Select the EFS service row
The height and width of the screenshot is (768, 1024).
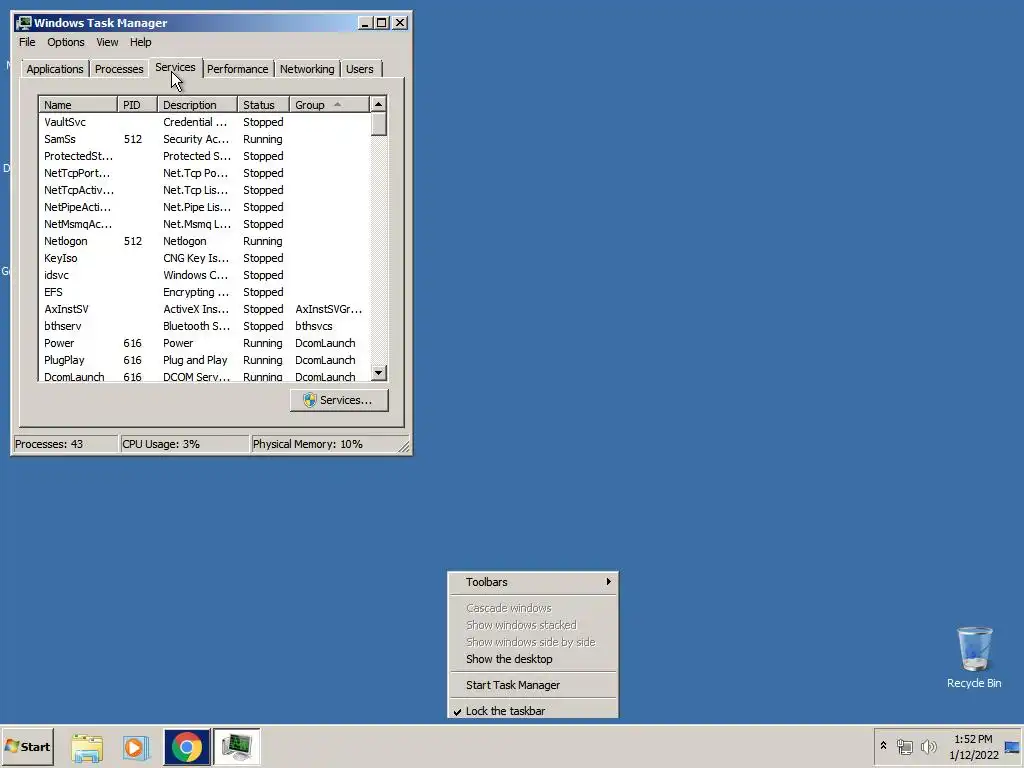point(204,292)
